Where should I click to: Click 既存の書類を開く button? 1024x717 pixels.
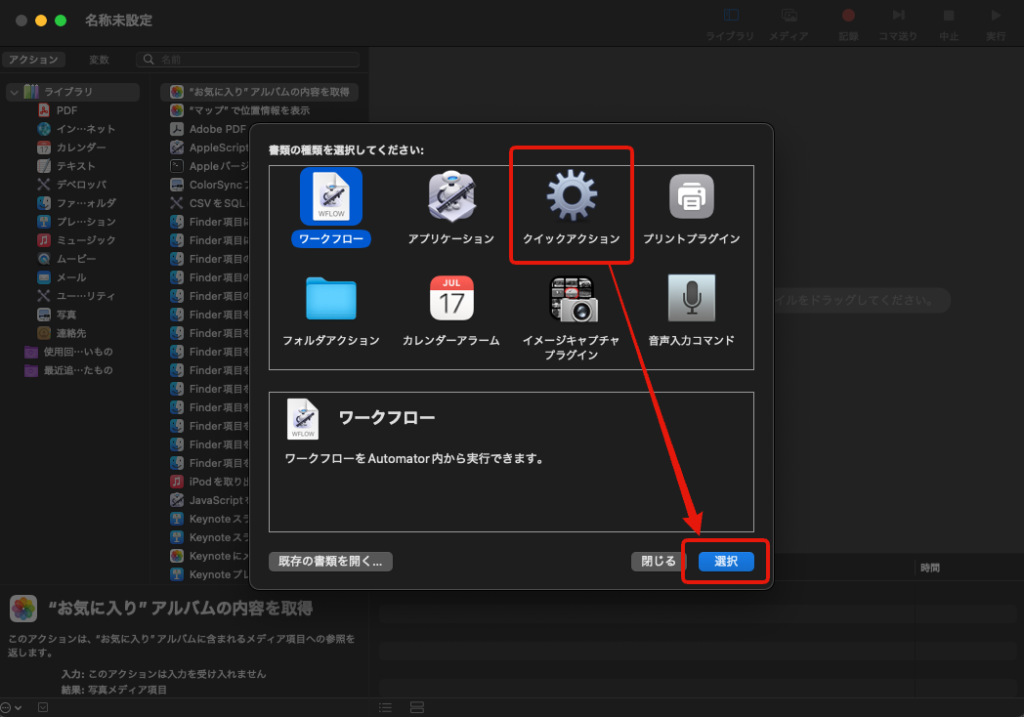(x=331, y=561)
